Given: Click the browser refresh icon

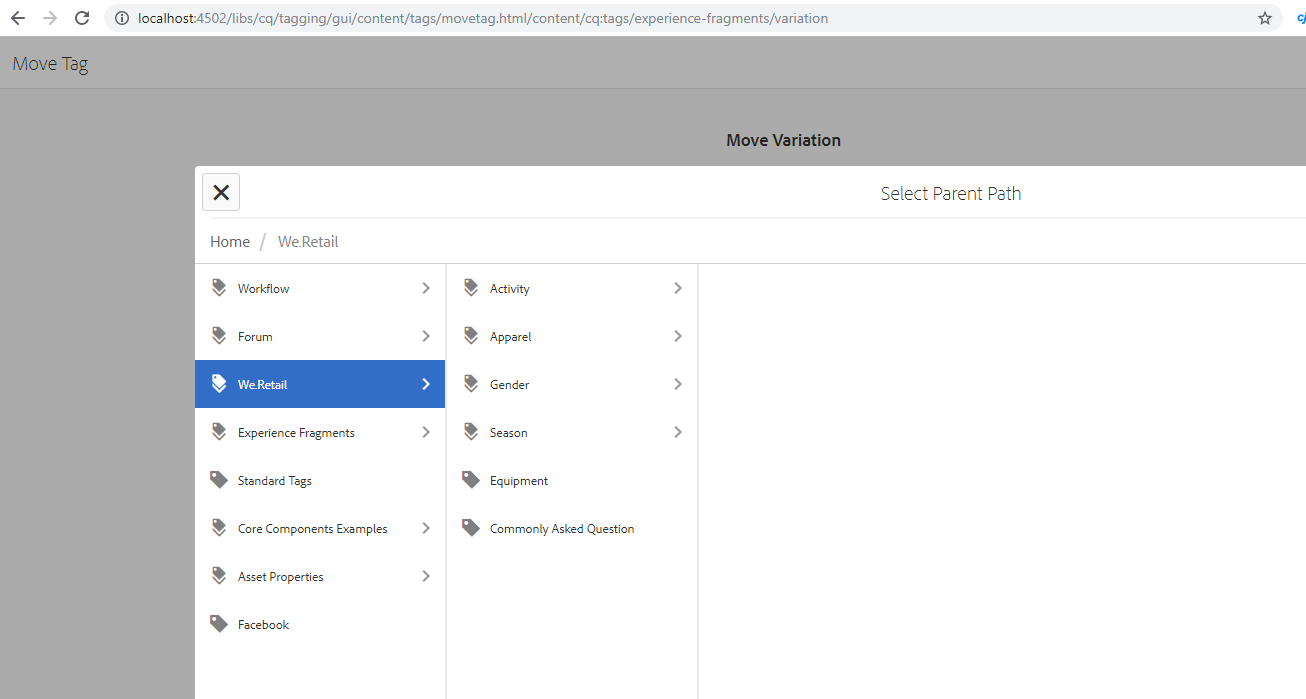Looking at the screenshot, I should pos(81,17).
